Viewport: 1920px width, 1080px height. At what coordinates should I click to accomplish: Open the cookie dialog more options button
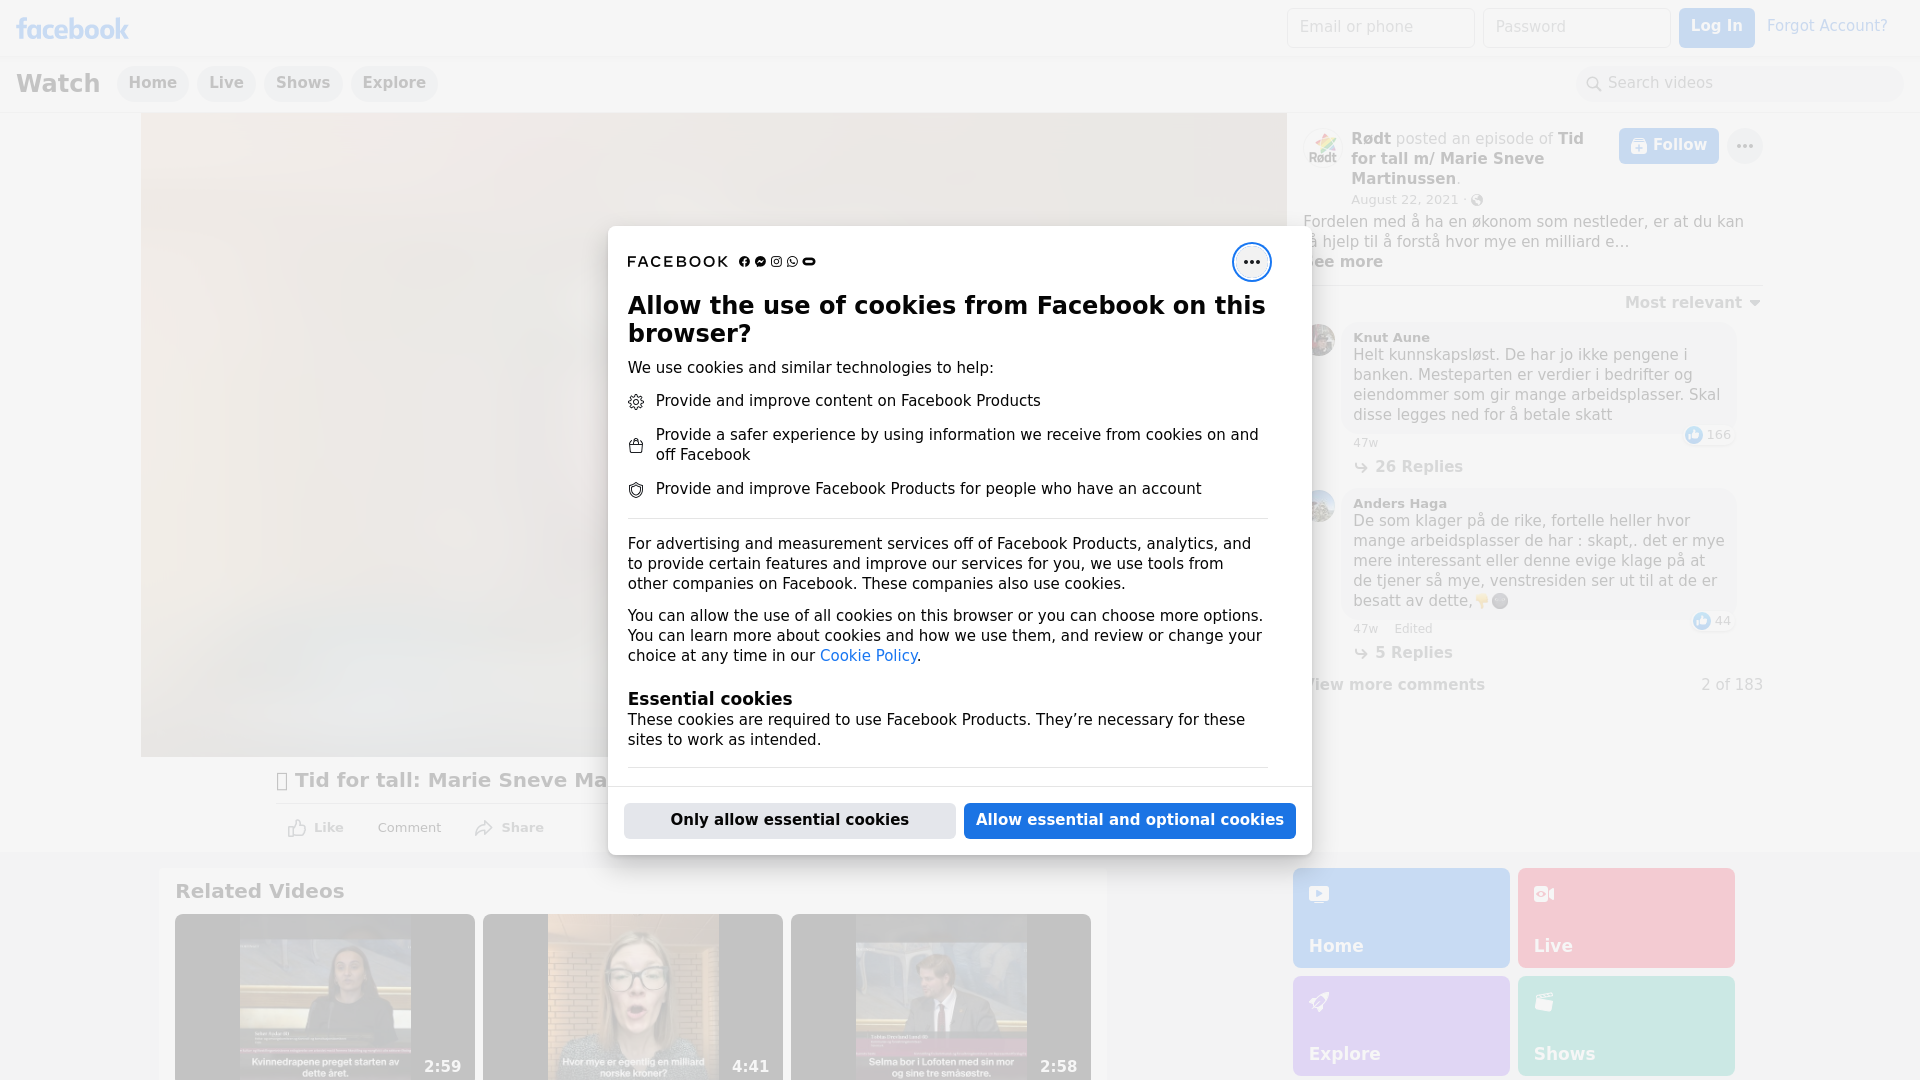coord(1251,262)
